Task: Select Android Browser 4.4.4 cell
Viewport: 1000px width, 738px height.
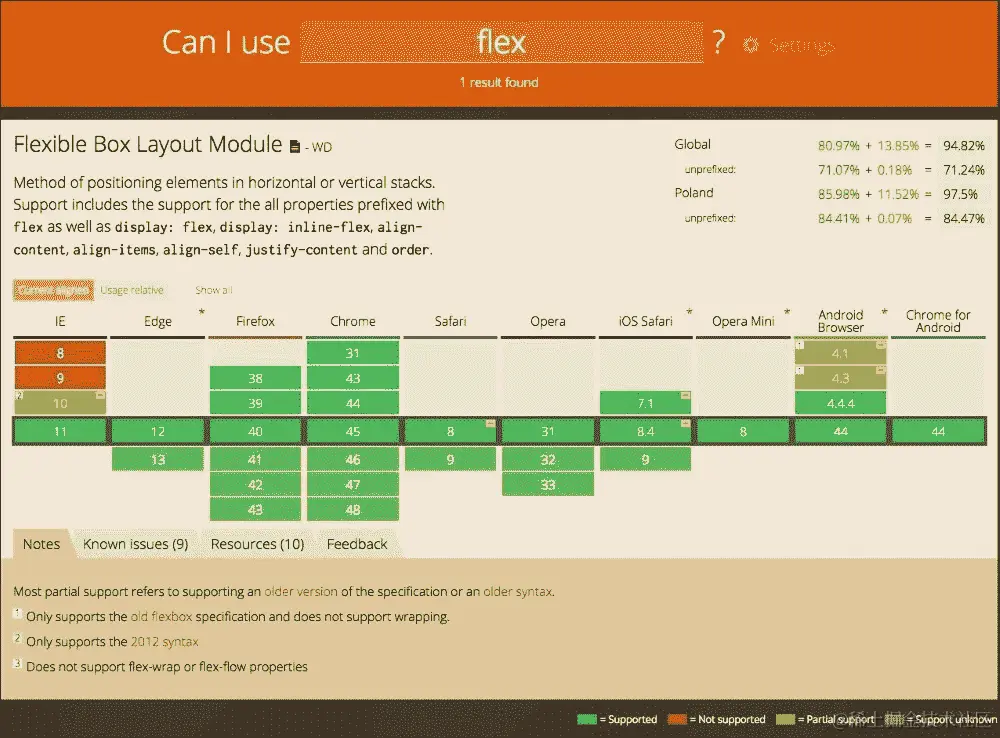Action: 841,403
